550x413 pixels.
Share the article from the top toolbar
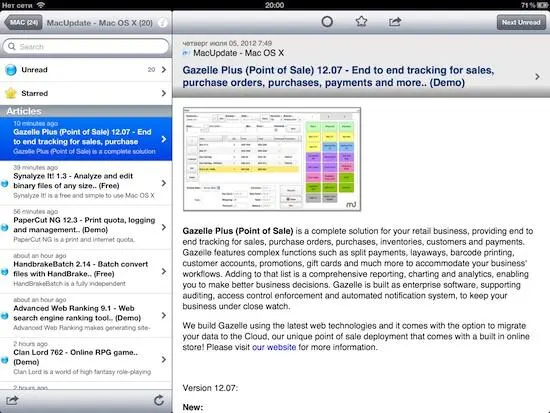[395, 22]
